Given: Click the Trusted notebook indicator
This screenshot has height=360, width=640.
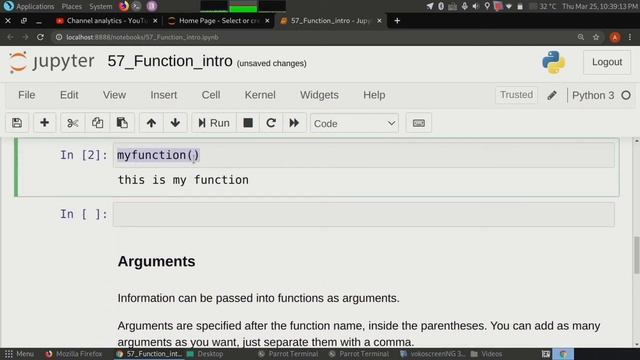Looking at the screenshot, I should tap(516, 95).
